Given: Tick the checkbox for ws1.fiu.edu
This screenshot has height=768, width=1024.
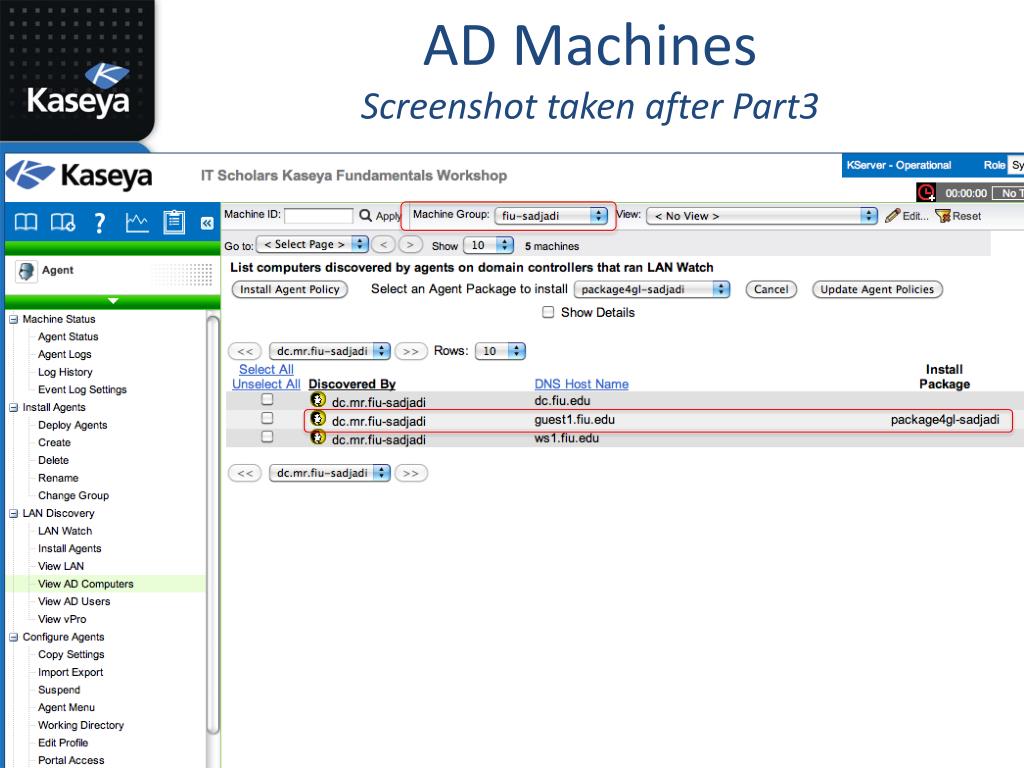Looking at the screenshot, I should coord(267,436).
